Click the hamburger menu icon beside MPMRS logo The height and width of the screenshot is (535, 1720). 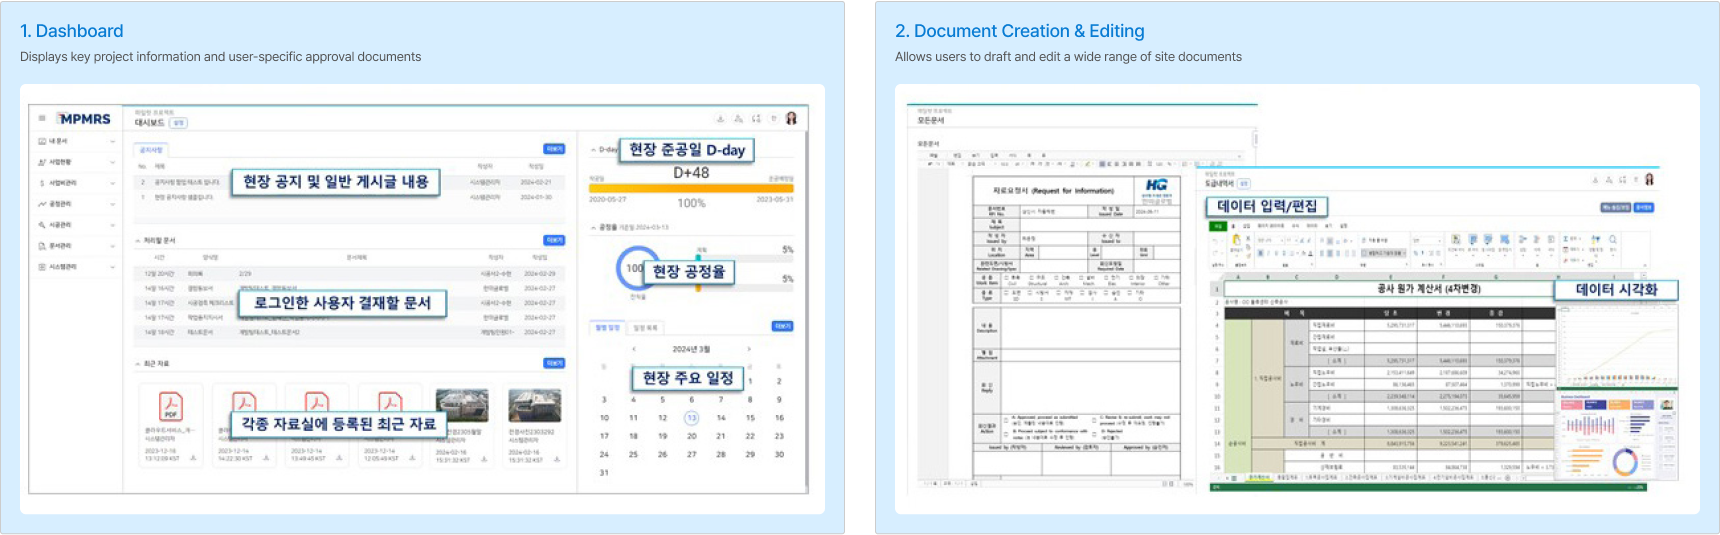(x=41, y=118)
